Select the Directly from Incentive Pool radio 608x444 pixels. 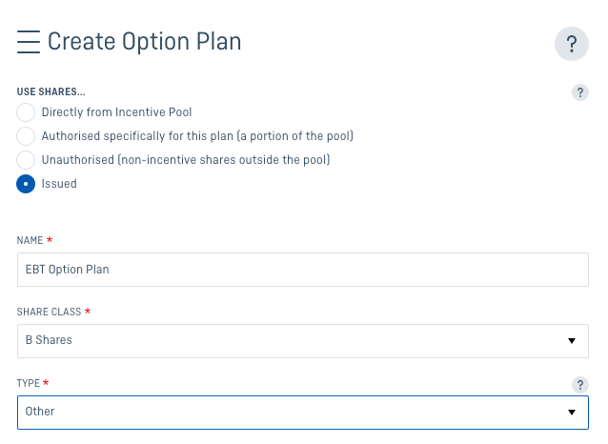[x=26, y=112]
